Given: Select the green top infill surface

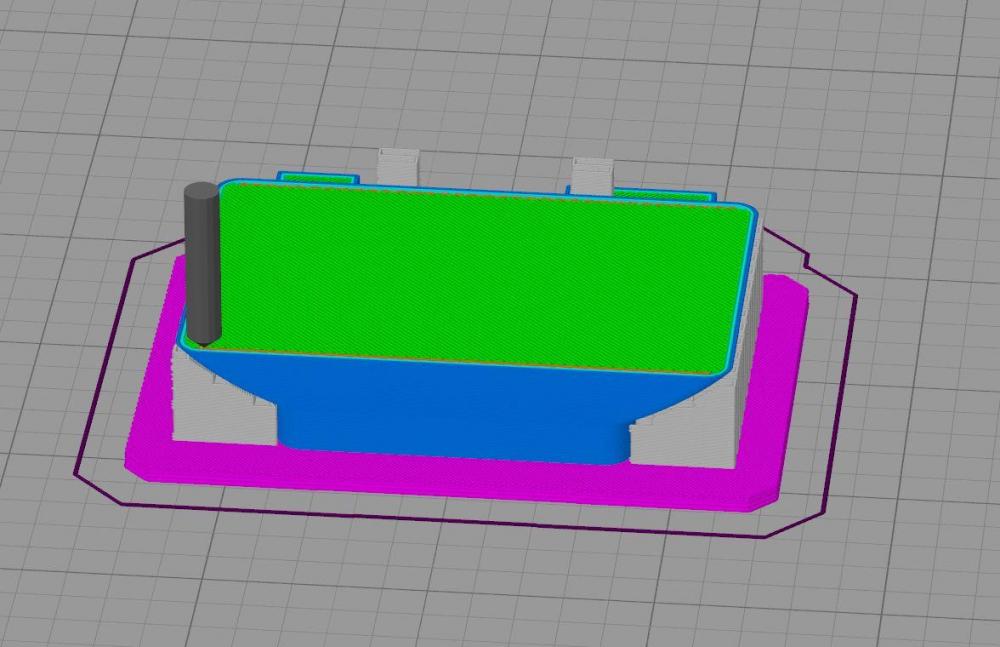Looking at the screenshot, I should click(x=472, y=279).
